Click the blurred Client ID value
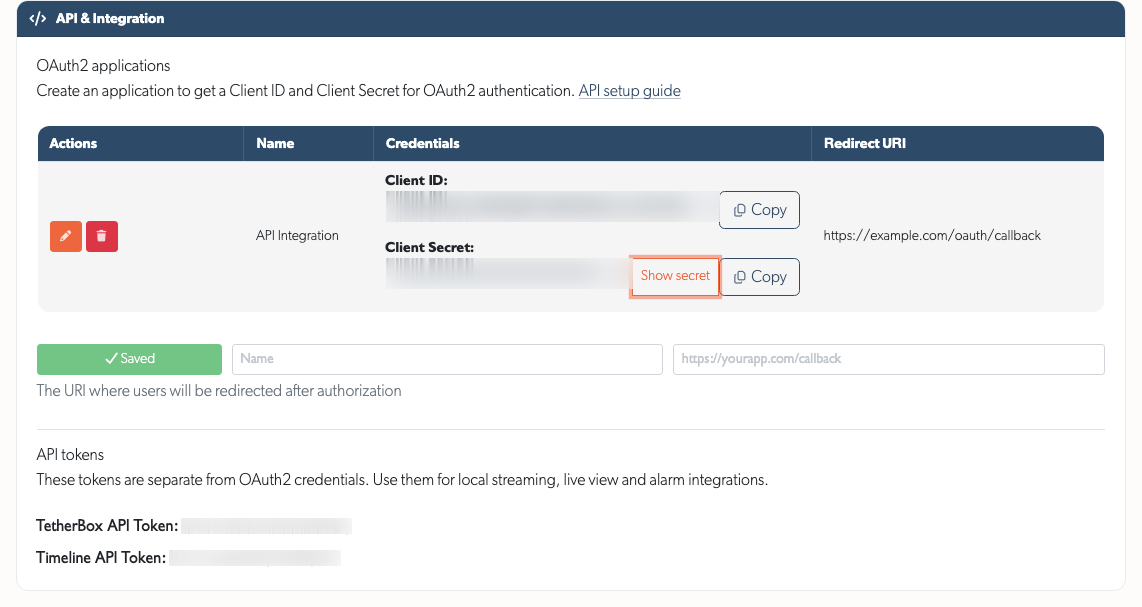Image resolution: width=1142 pixels, height=607 pixels. pos(552,207)
